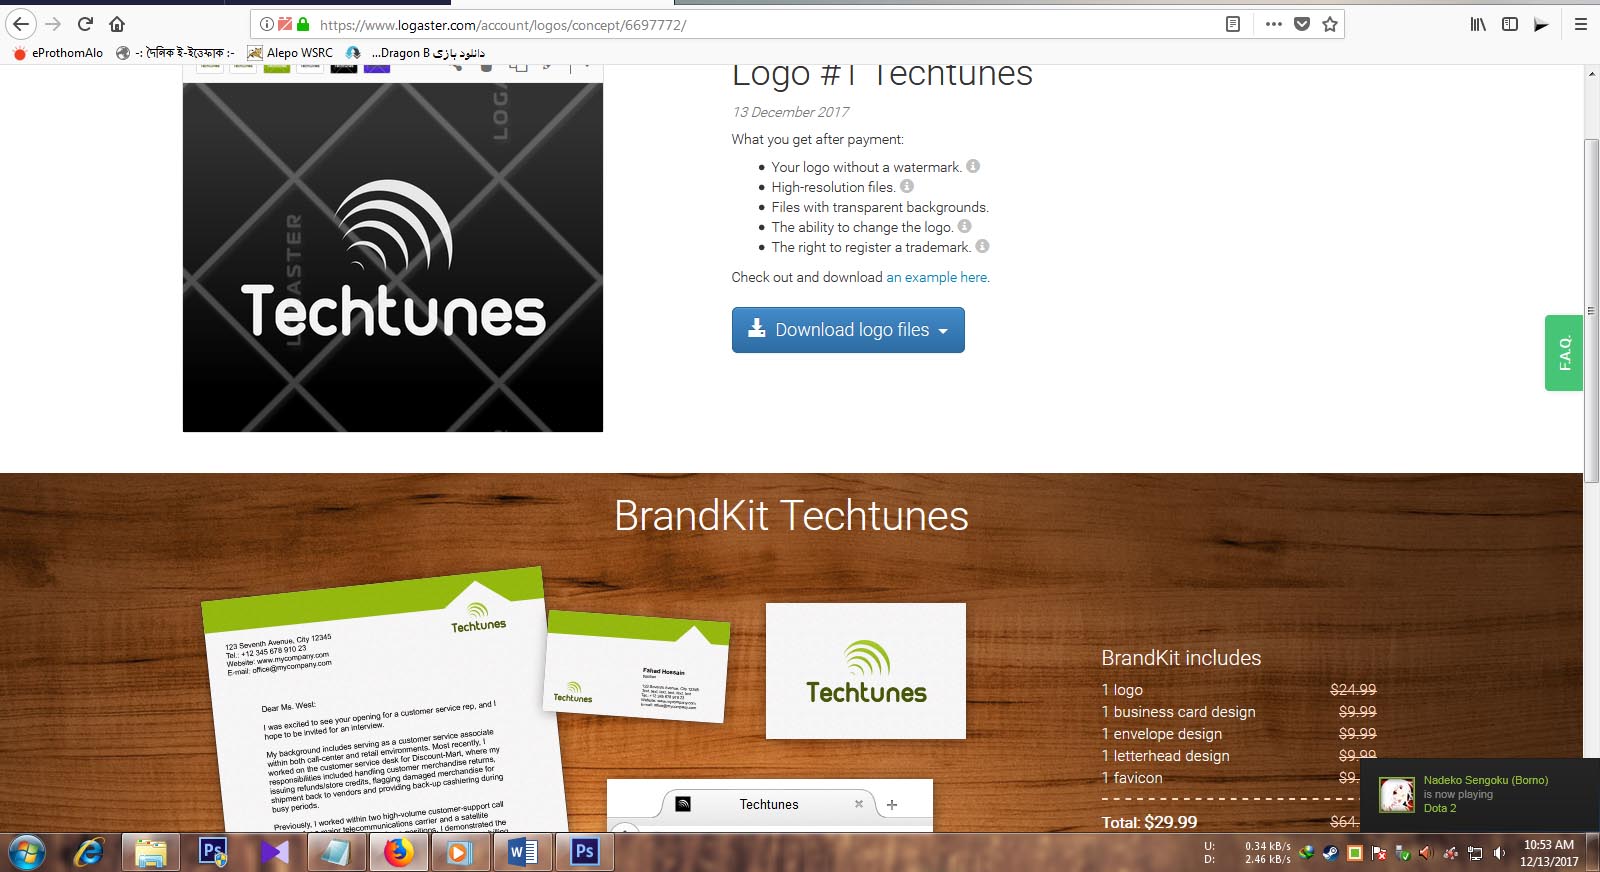Open the Firefox hamburger menu

click(1581, 24)
